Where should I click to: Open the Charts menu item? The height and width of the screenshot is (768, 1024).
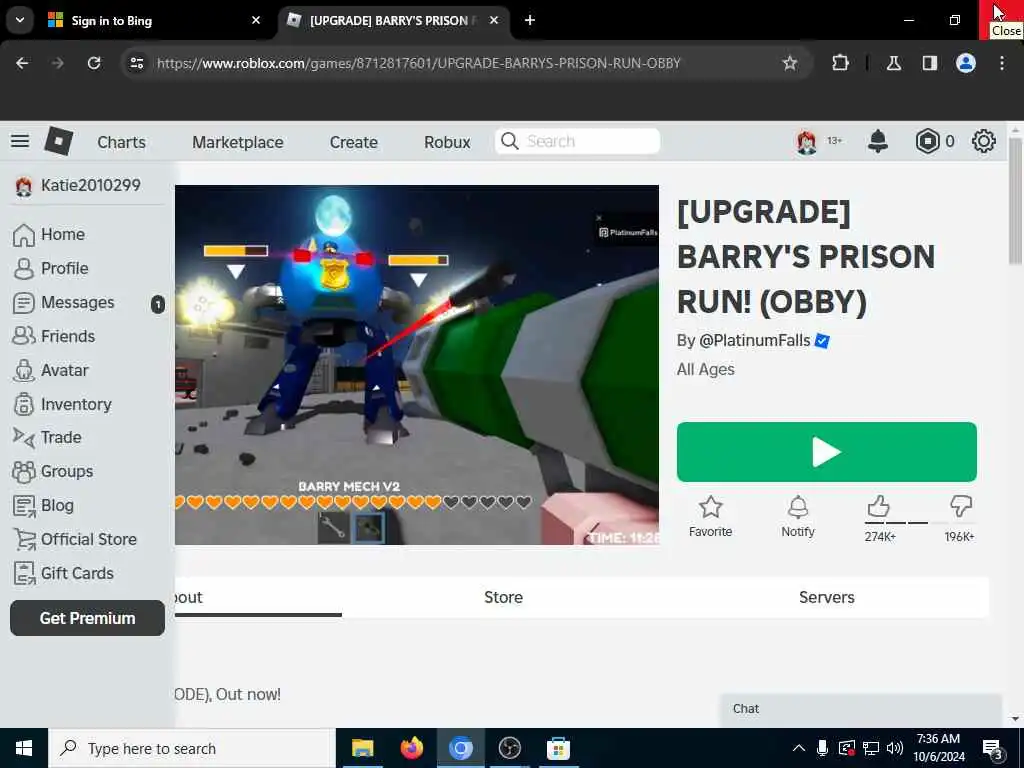coord(121,142)
